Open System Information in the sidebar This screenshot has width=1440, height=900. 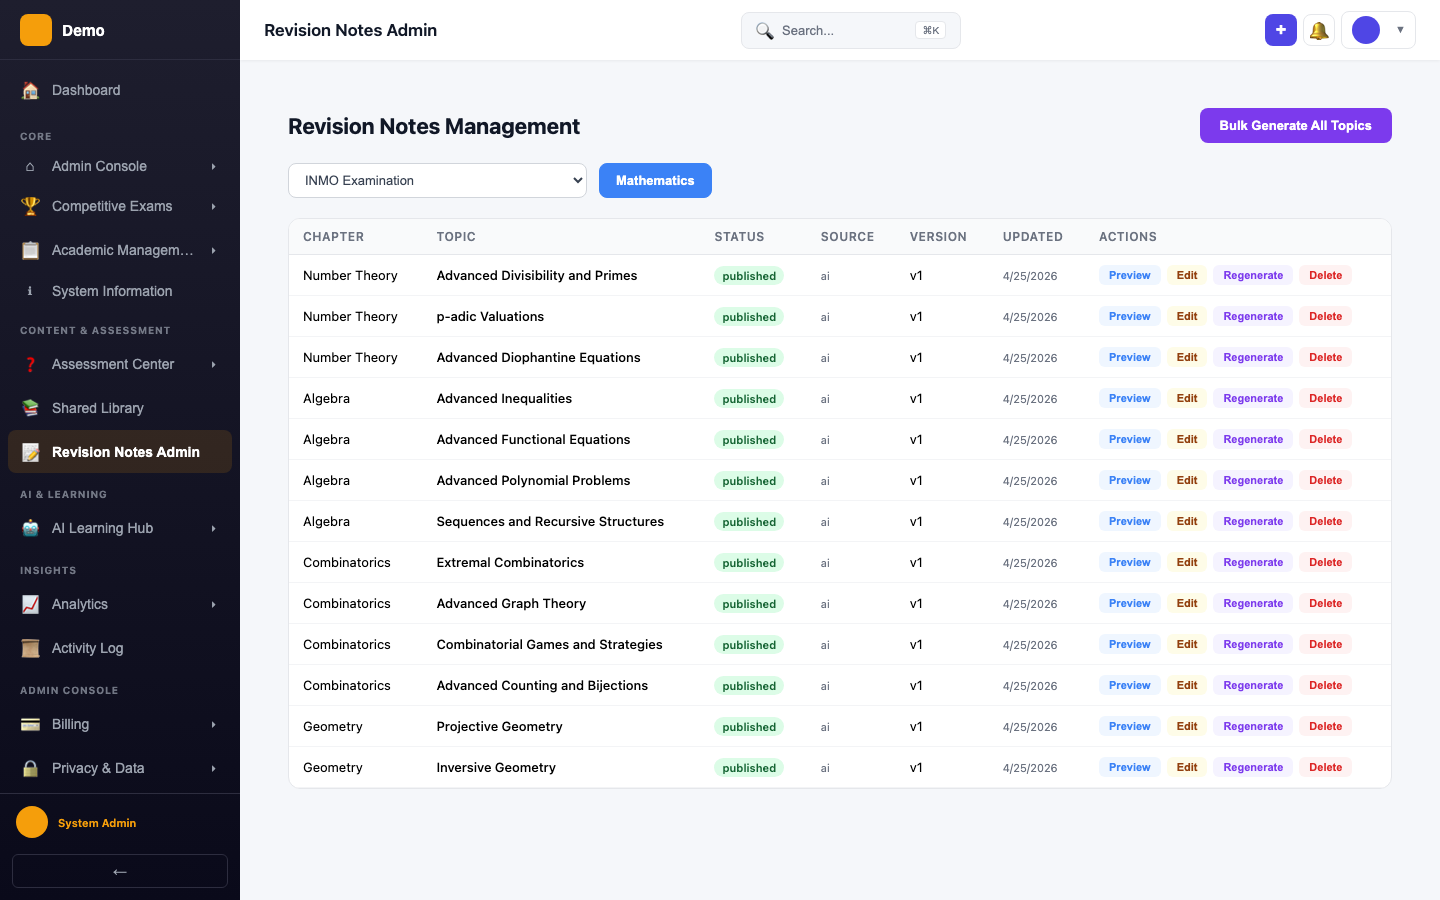click(120, 291)
